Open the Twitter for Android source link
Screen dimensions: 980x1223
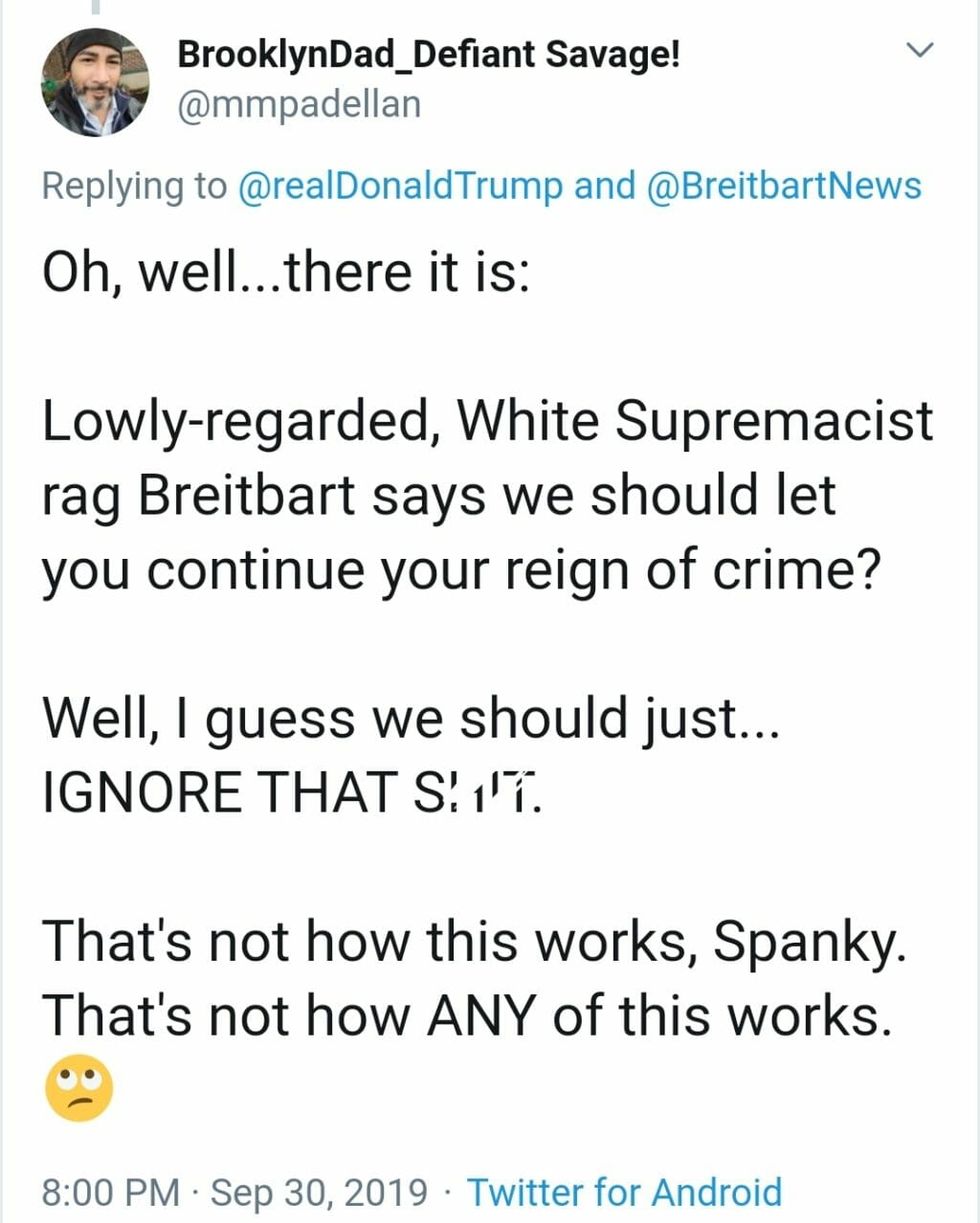[624, 1193]
